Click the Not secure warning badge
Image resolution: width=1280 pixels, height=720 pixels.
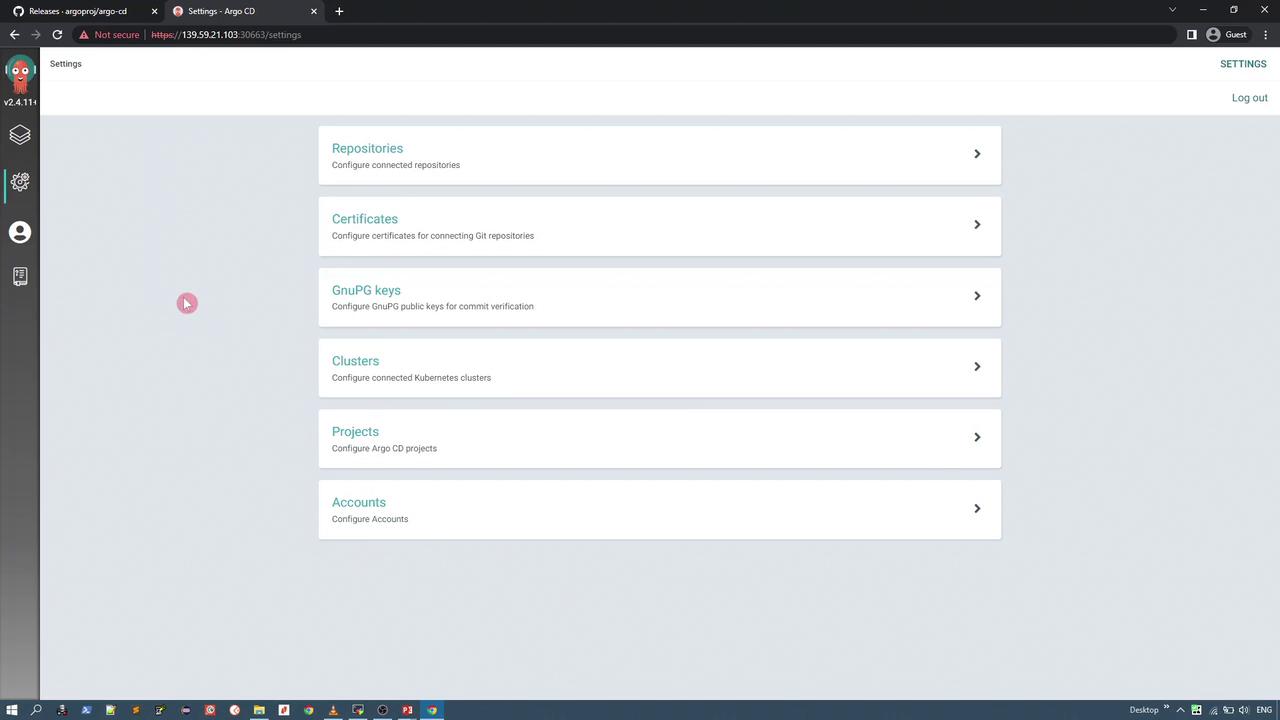pos(110,34)
